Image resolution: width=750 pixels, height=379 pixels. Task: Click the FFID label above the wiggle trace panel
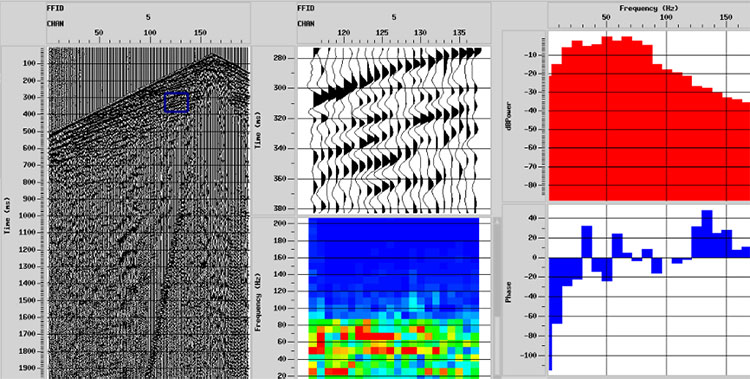coord(306,8)
